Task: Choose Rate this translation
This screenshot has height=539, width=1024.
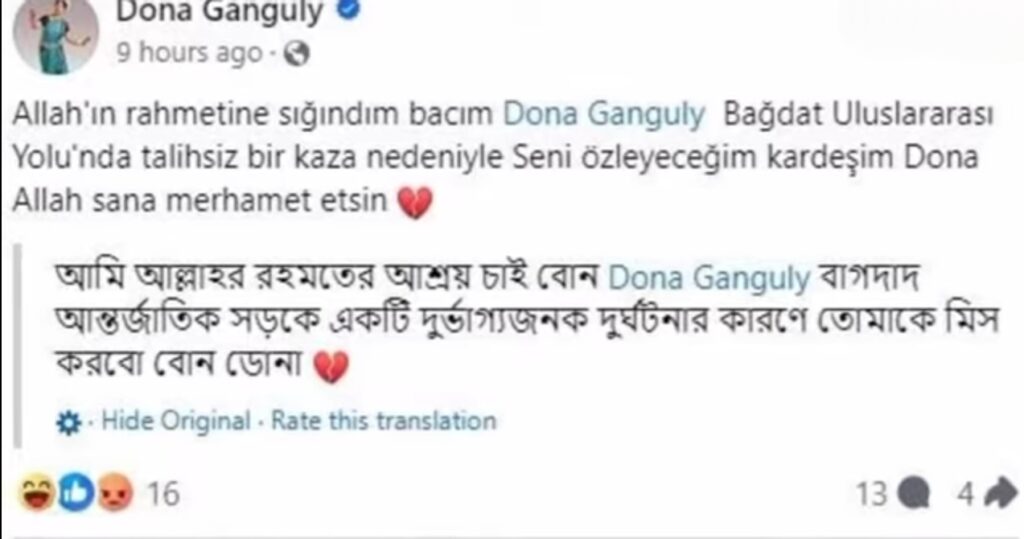Action: 383,421
